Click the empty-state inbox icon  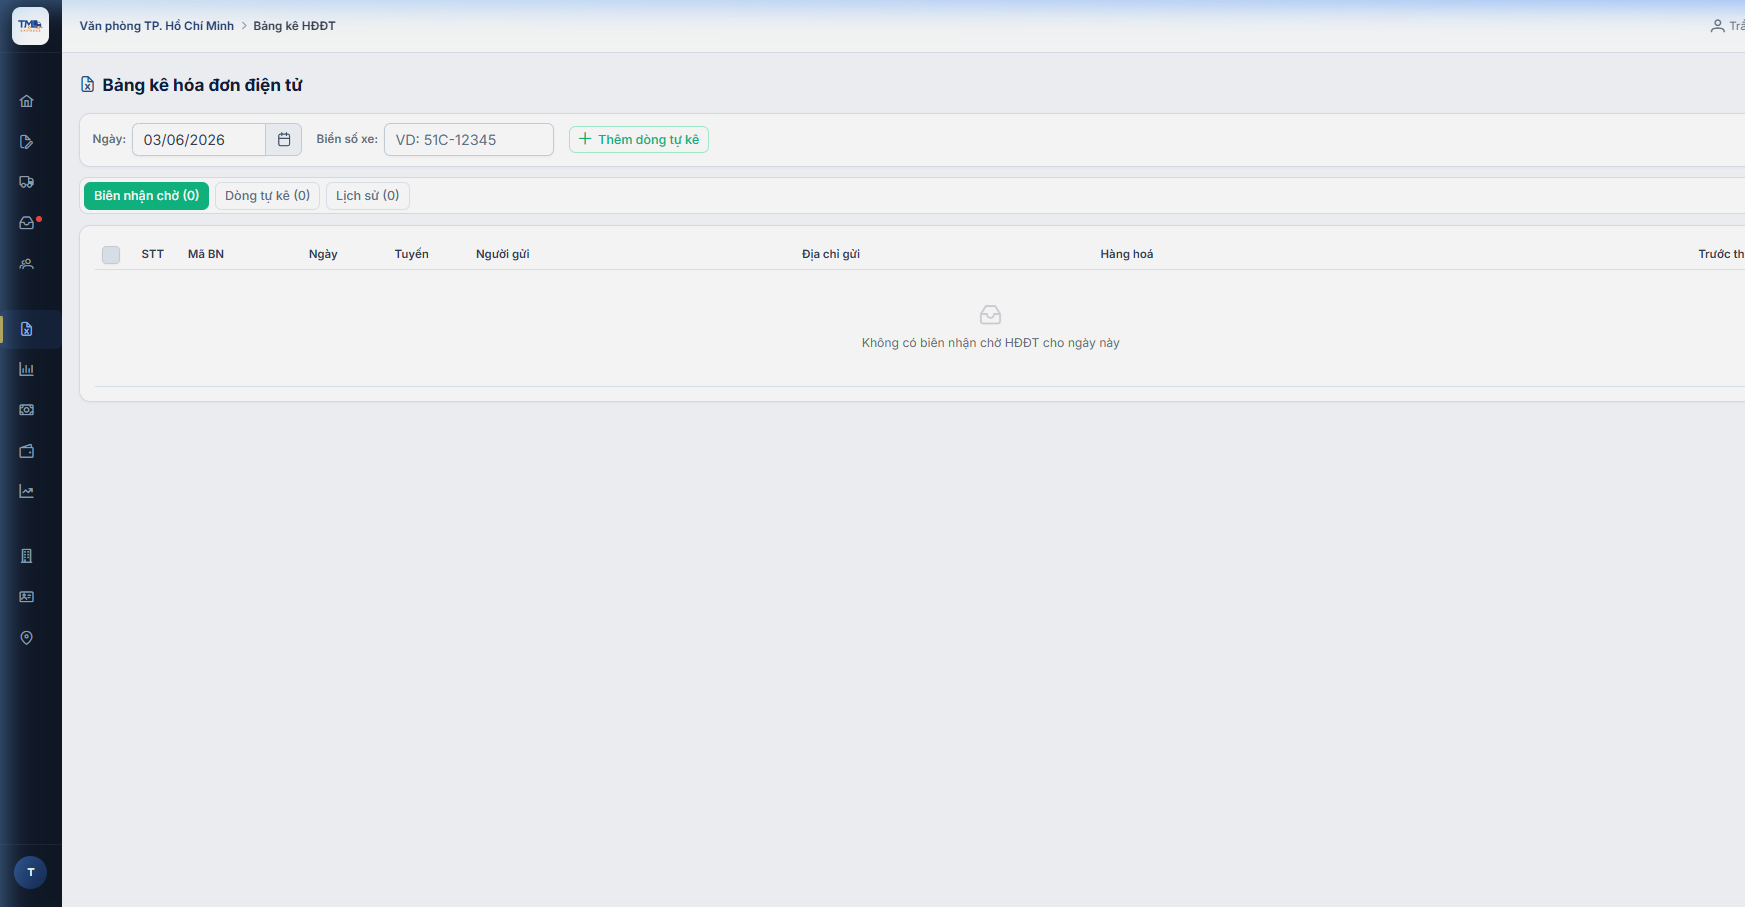click(990, 315)
